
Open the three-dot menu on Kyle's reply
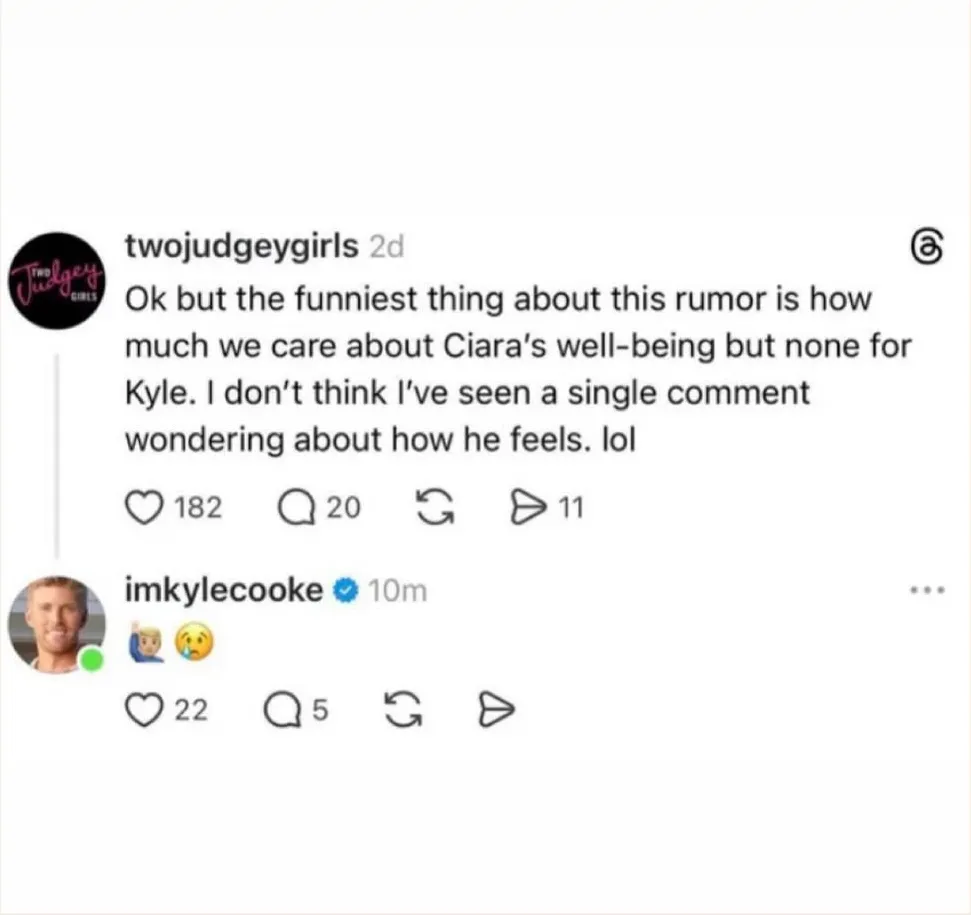(x=929, y=590)
